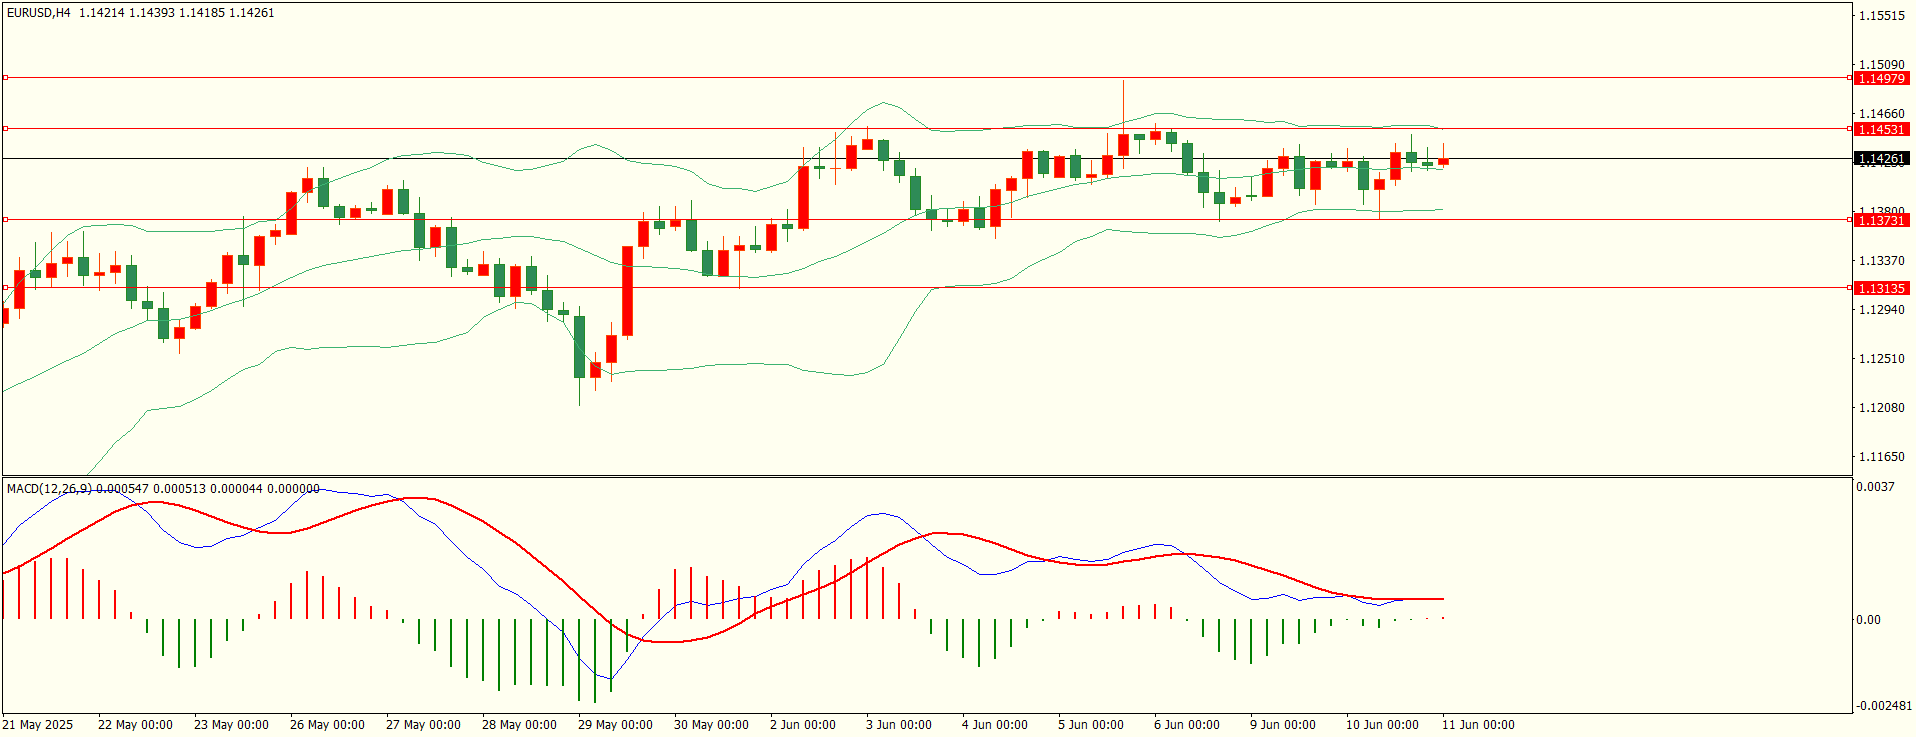Click the MACD(12,26,9) indicator label
The height and width of the screenshot is (737, 1916).
tap(49, 488)
